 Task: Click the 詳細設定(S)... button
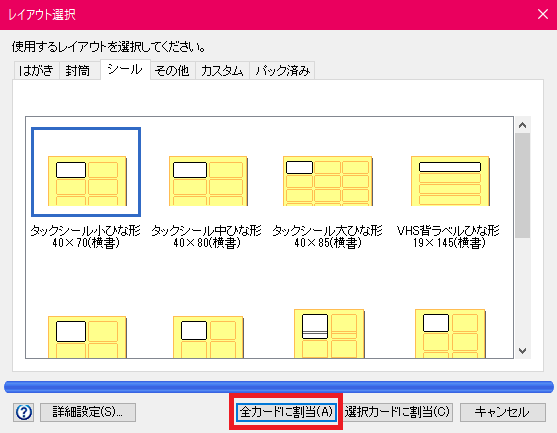click(x=88, y=412)
